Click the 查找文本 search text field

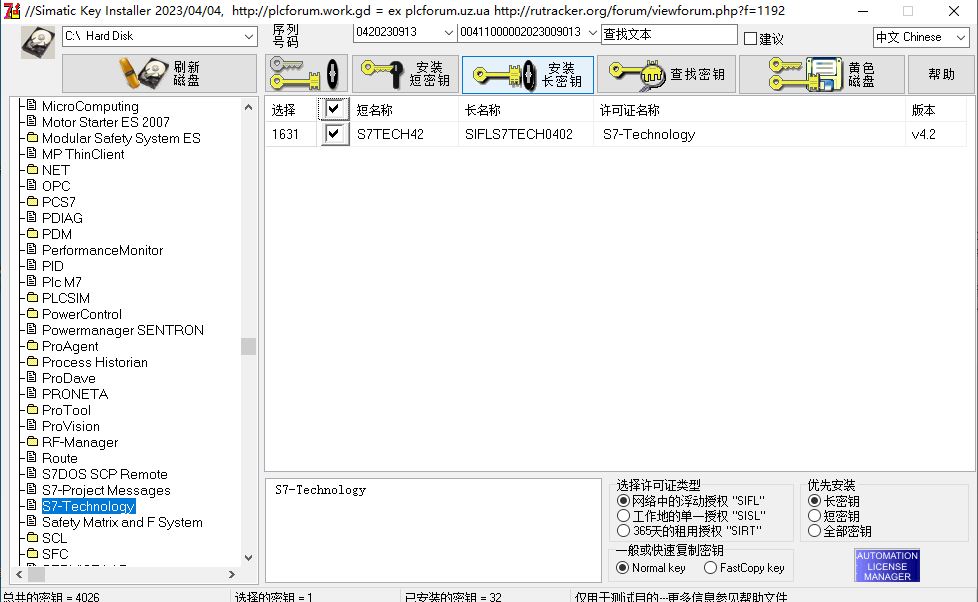(669, 34)
